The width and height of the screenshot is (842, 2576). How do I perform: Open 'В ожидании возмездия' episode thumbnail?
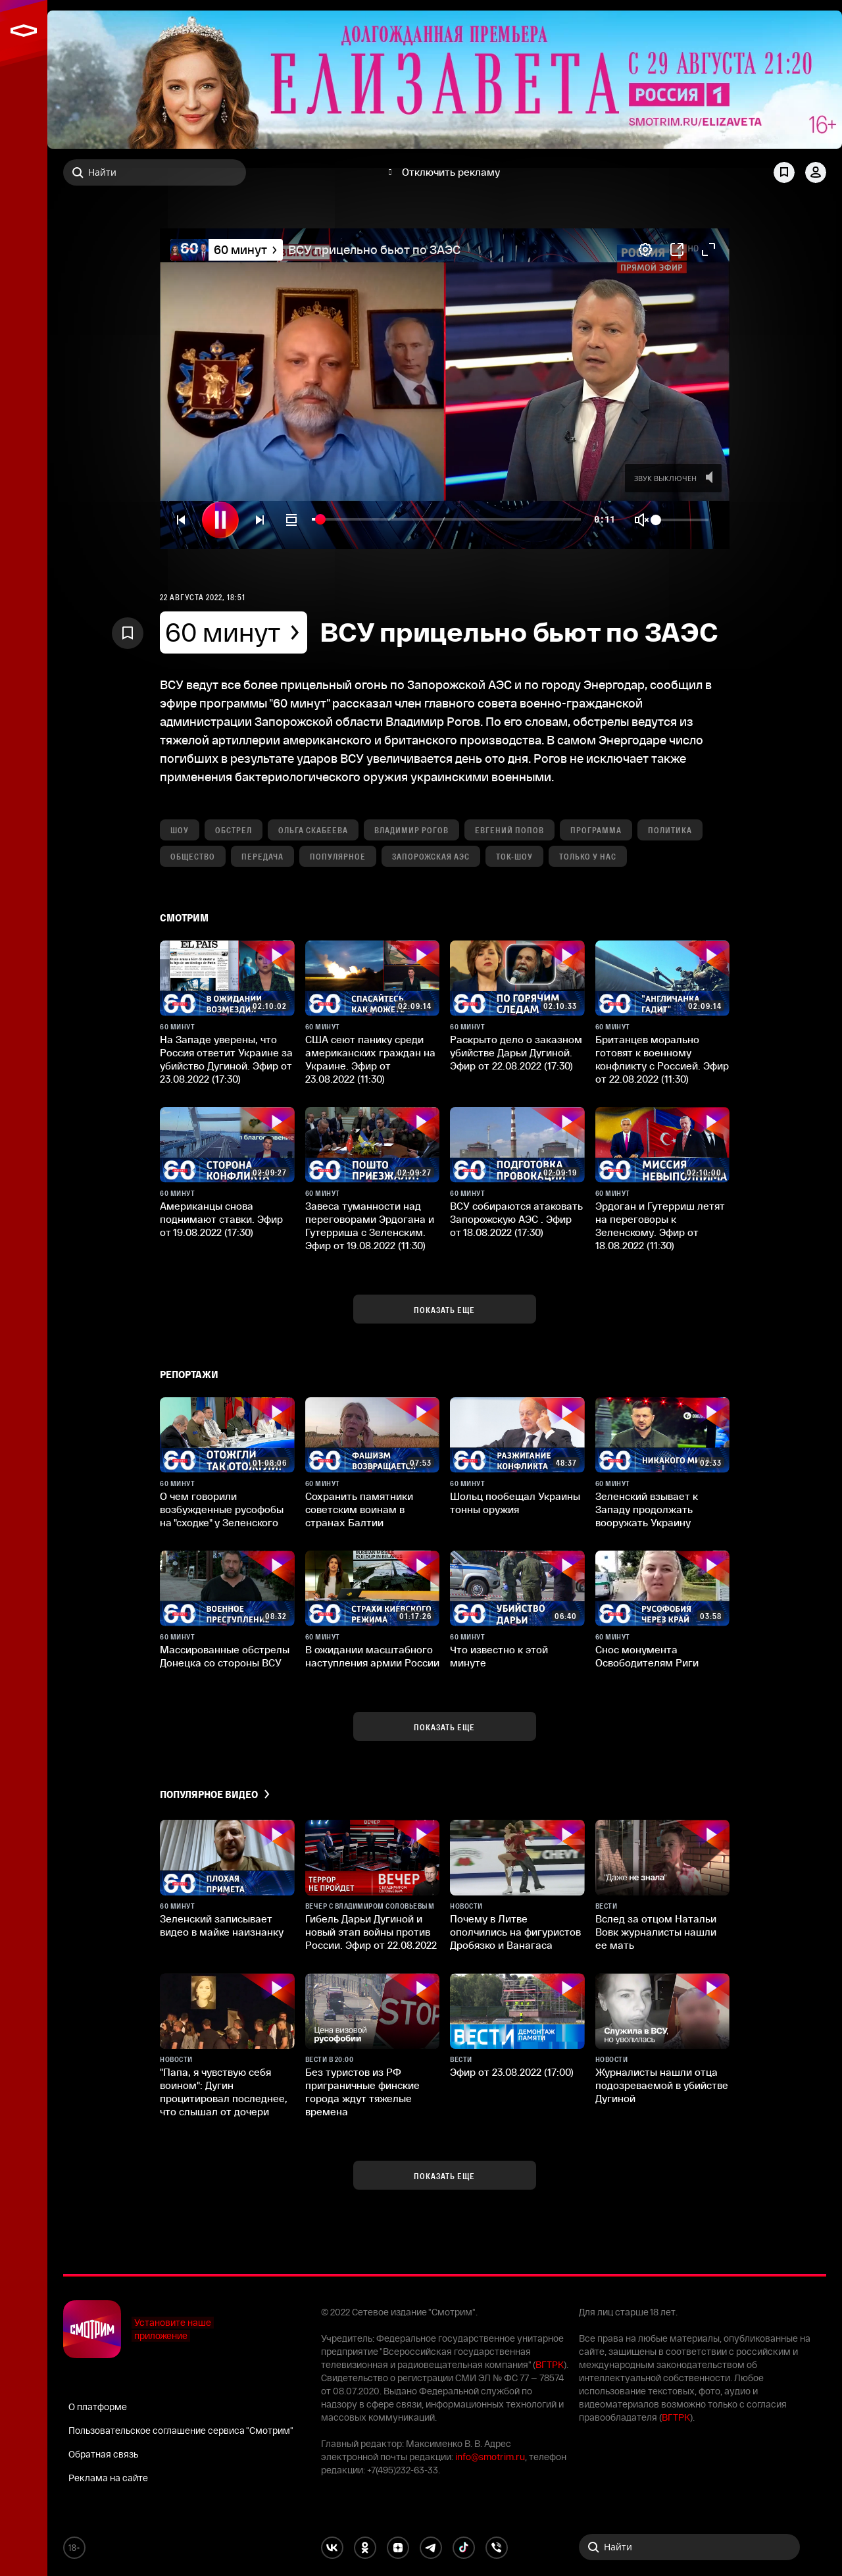tap(227, 978)
